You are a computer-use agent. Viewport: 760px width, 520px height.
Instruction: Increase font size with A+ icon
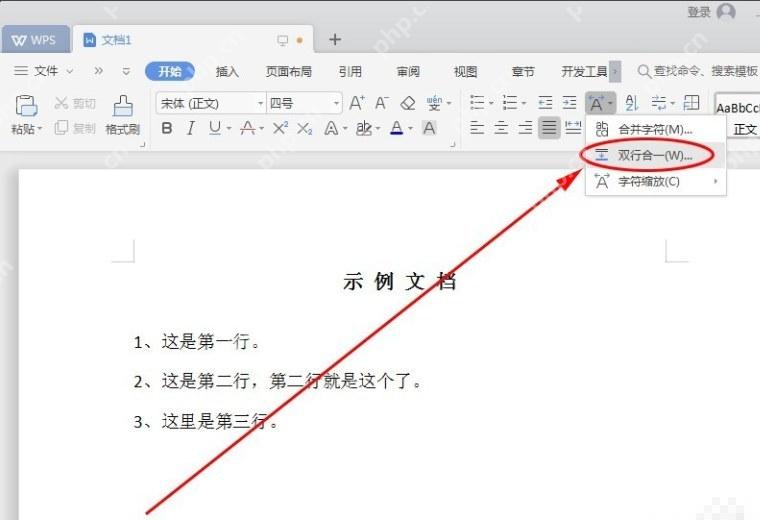(x=357, y=103)
